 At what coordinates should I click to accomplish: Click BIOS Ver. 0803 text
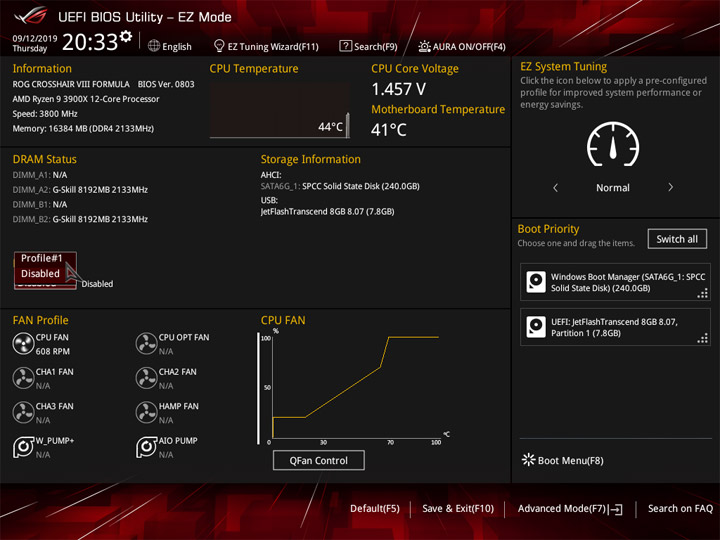[166, 84]
